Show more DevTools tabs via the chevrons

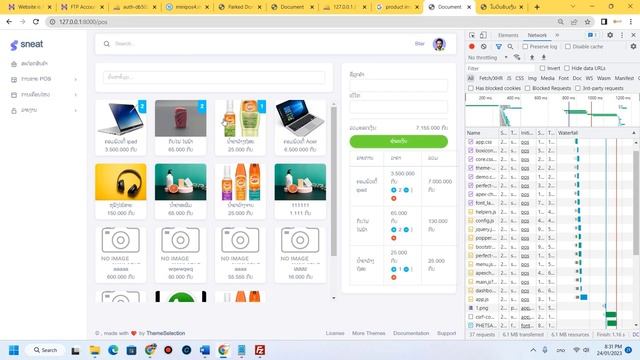click(557, 35)
